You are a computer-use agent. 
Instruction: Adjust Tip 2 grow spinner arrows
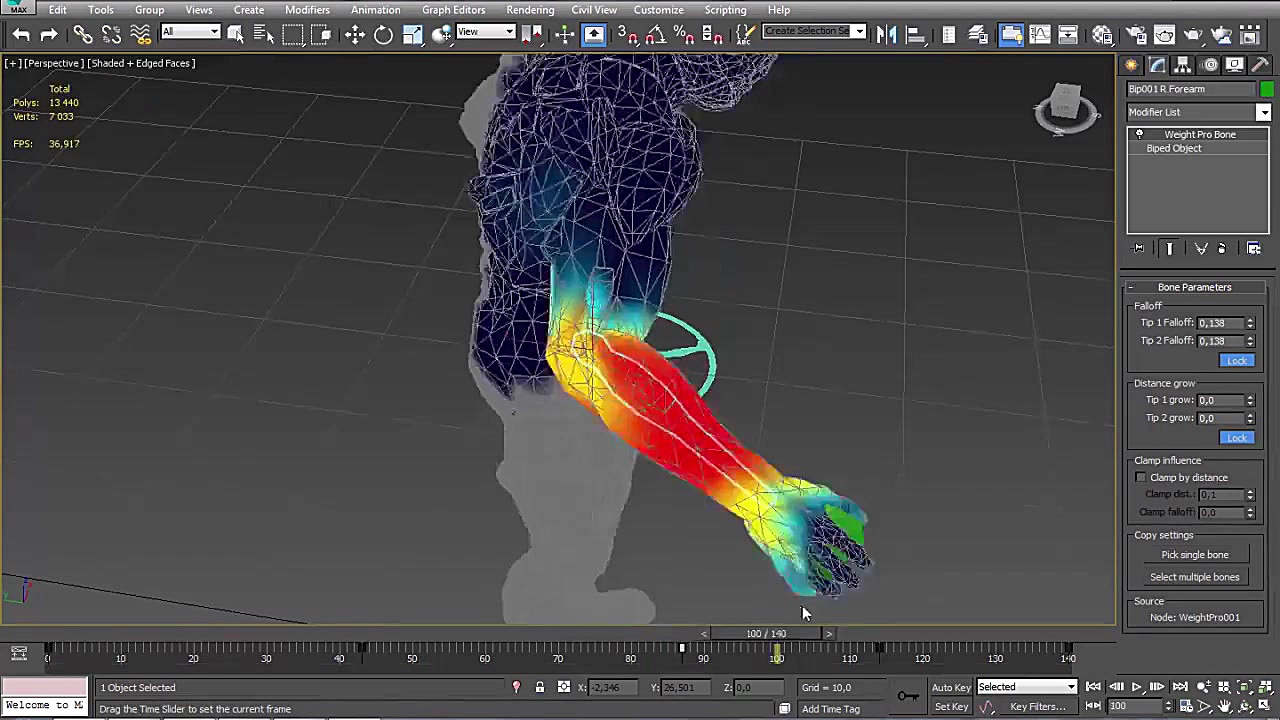click(x=1250, y=418)
